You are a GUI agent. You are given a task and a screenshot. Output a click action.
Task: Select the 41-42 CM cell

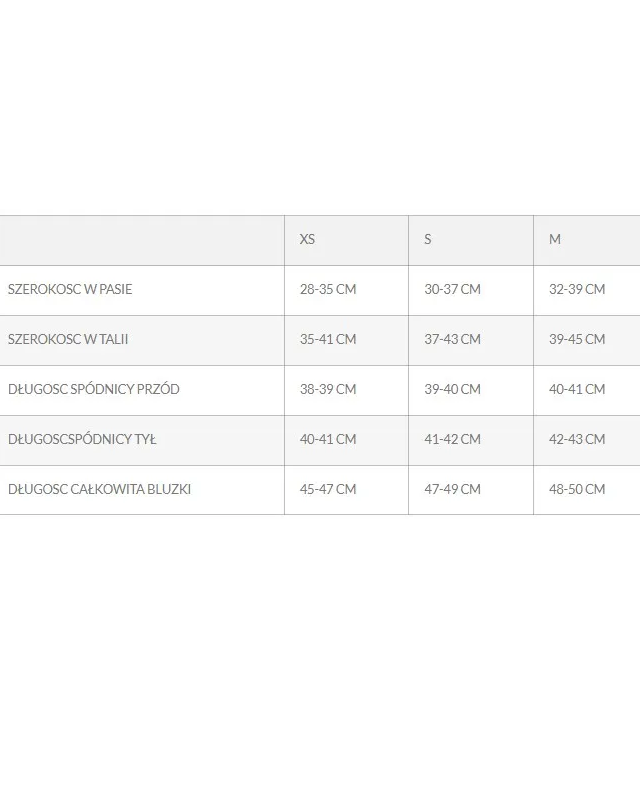tap(452, 439)
